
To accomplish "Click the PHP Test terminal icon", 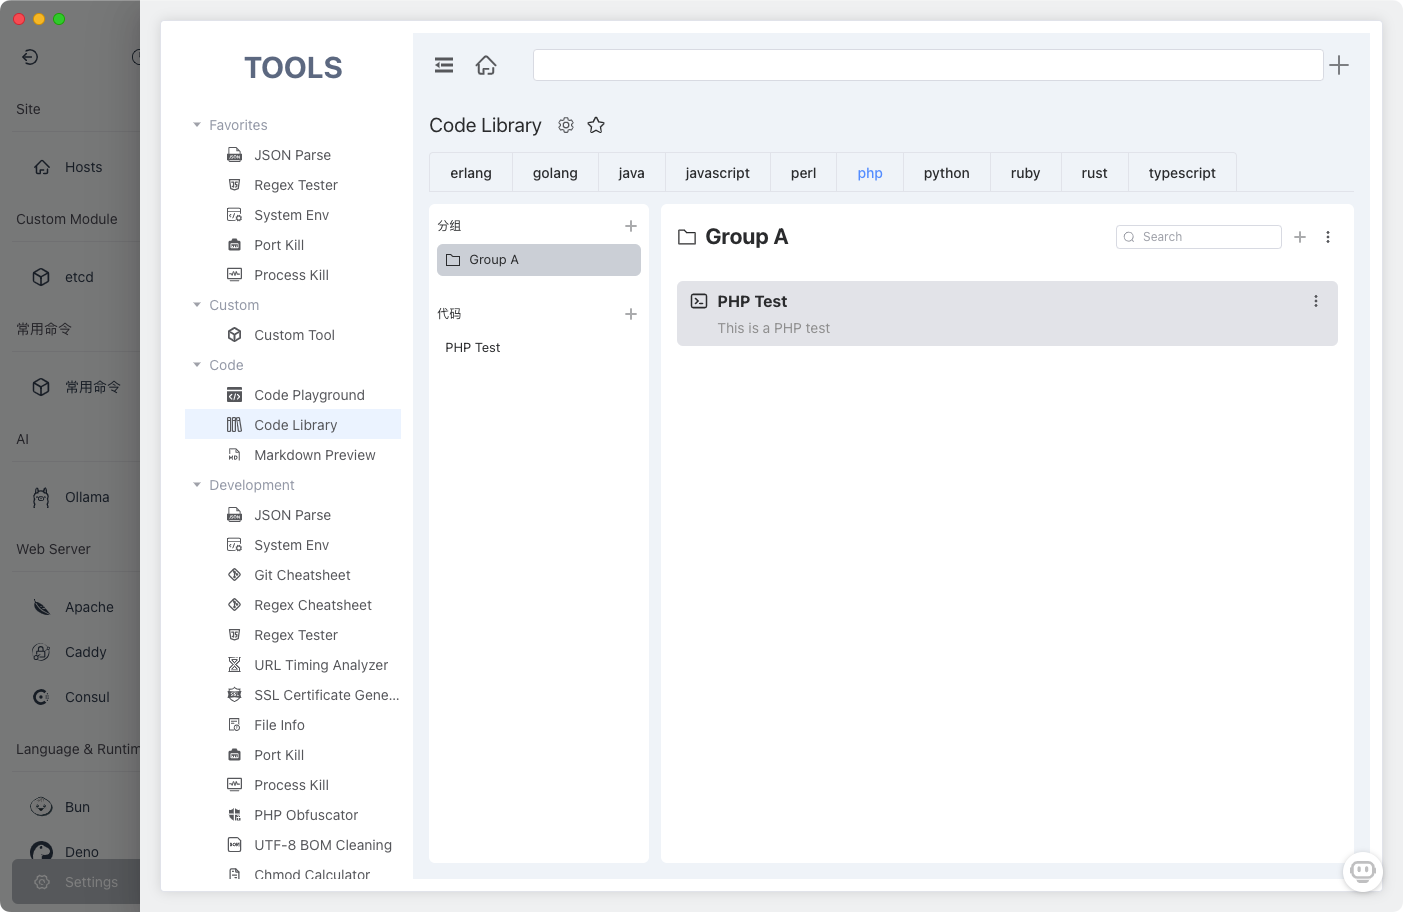I will (x=699, y=301).
